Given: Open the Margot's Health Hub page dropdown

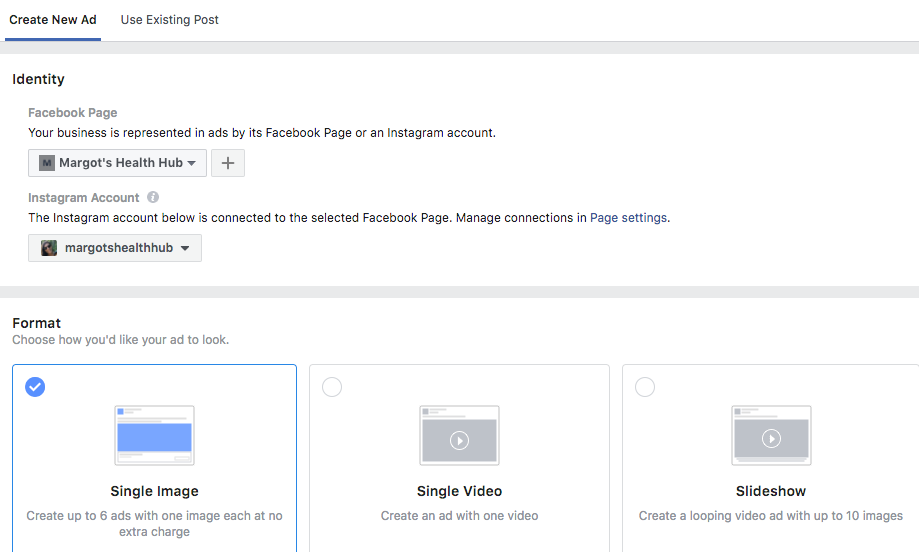Looking at the screenshot, I should [117, 163].
